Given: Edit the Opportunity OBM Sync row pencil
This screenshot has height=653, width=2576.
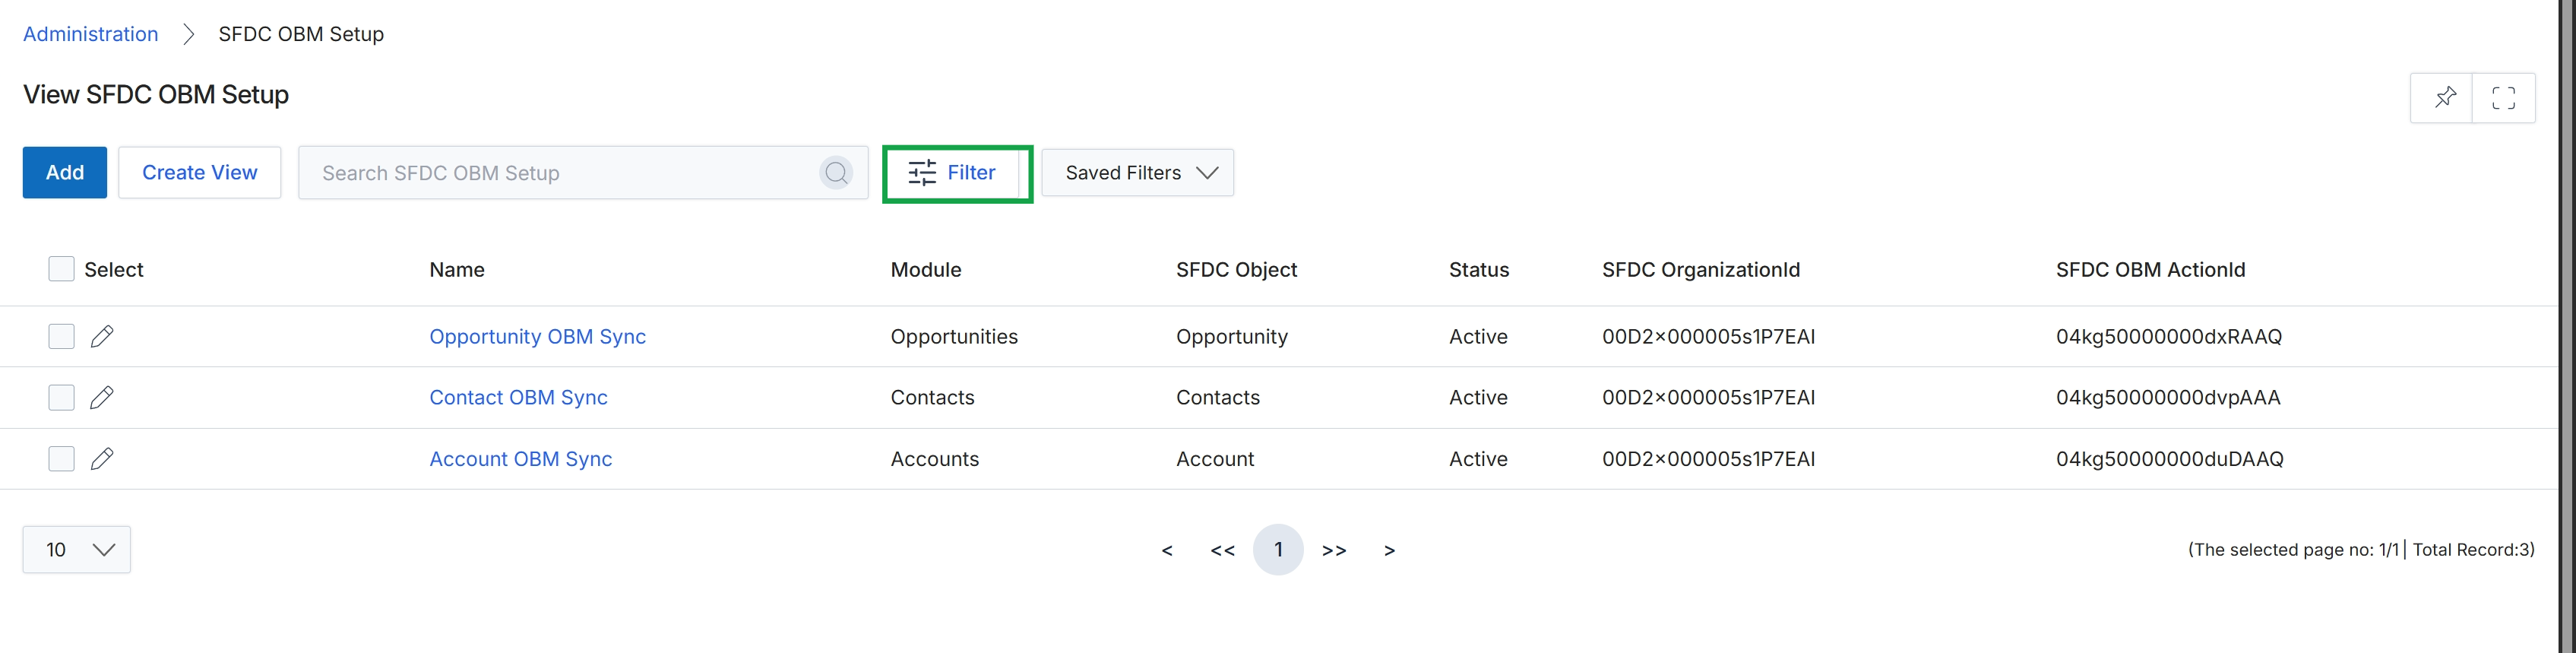Looking at the screenshot, I should (102, 336).
